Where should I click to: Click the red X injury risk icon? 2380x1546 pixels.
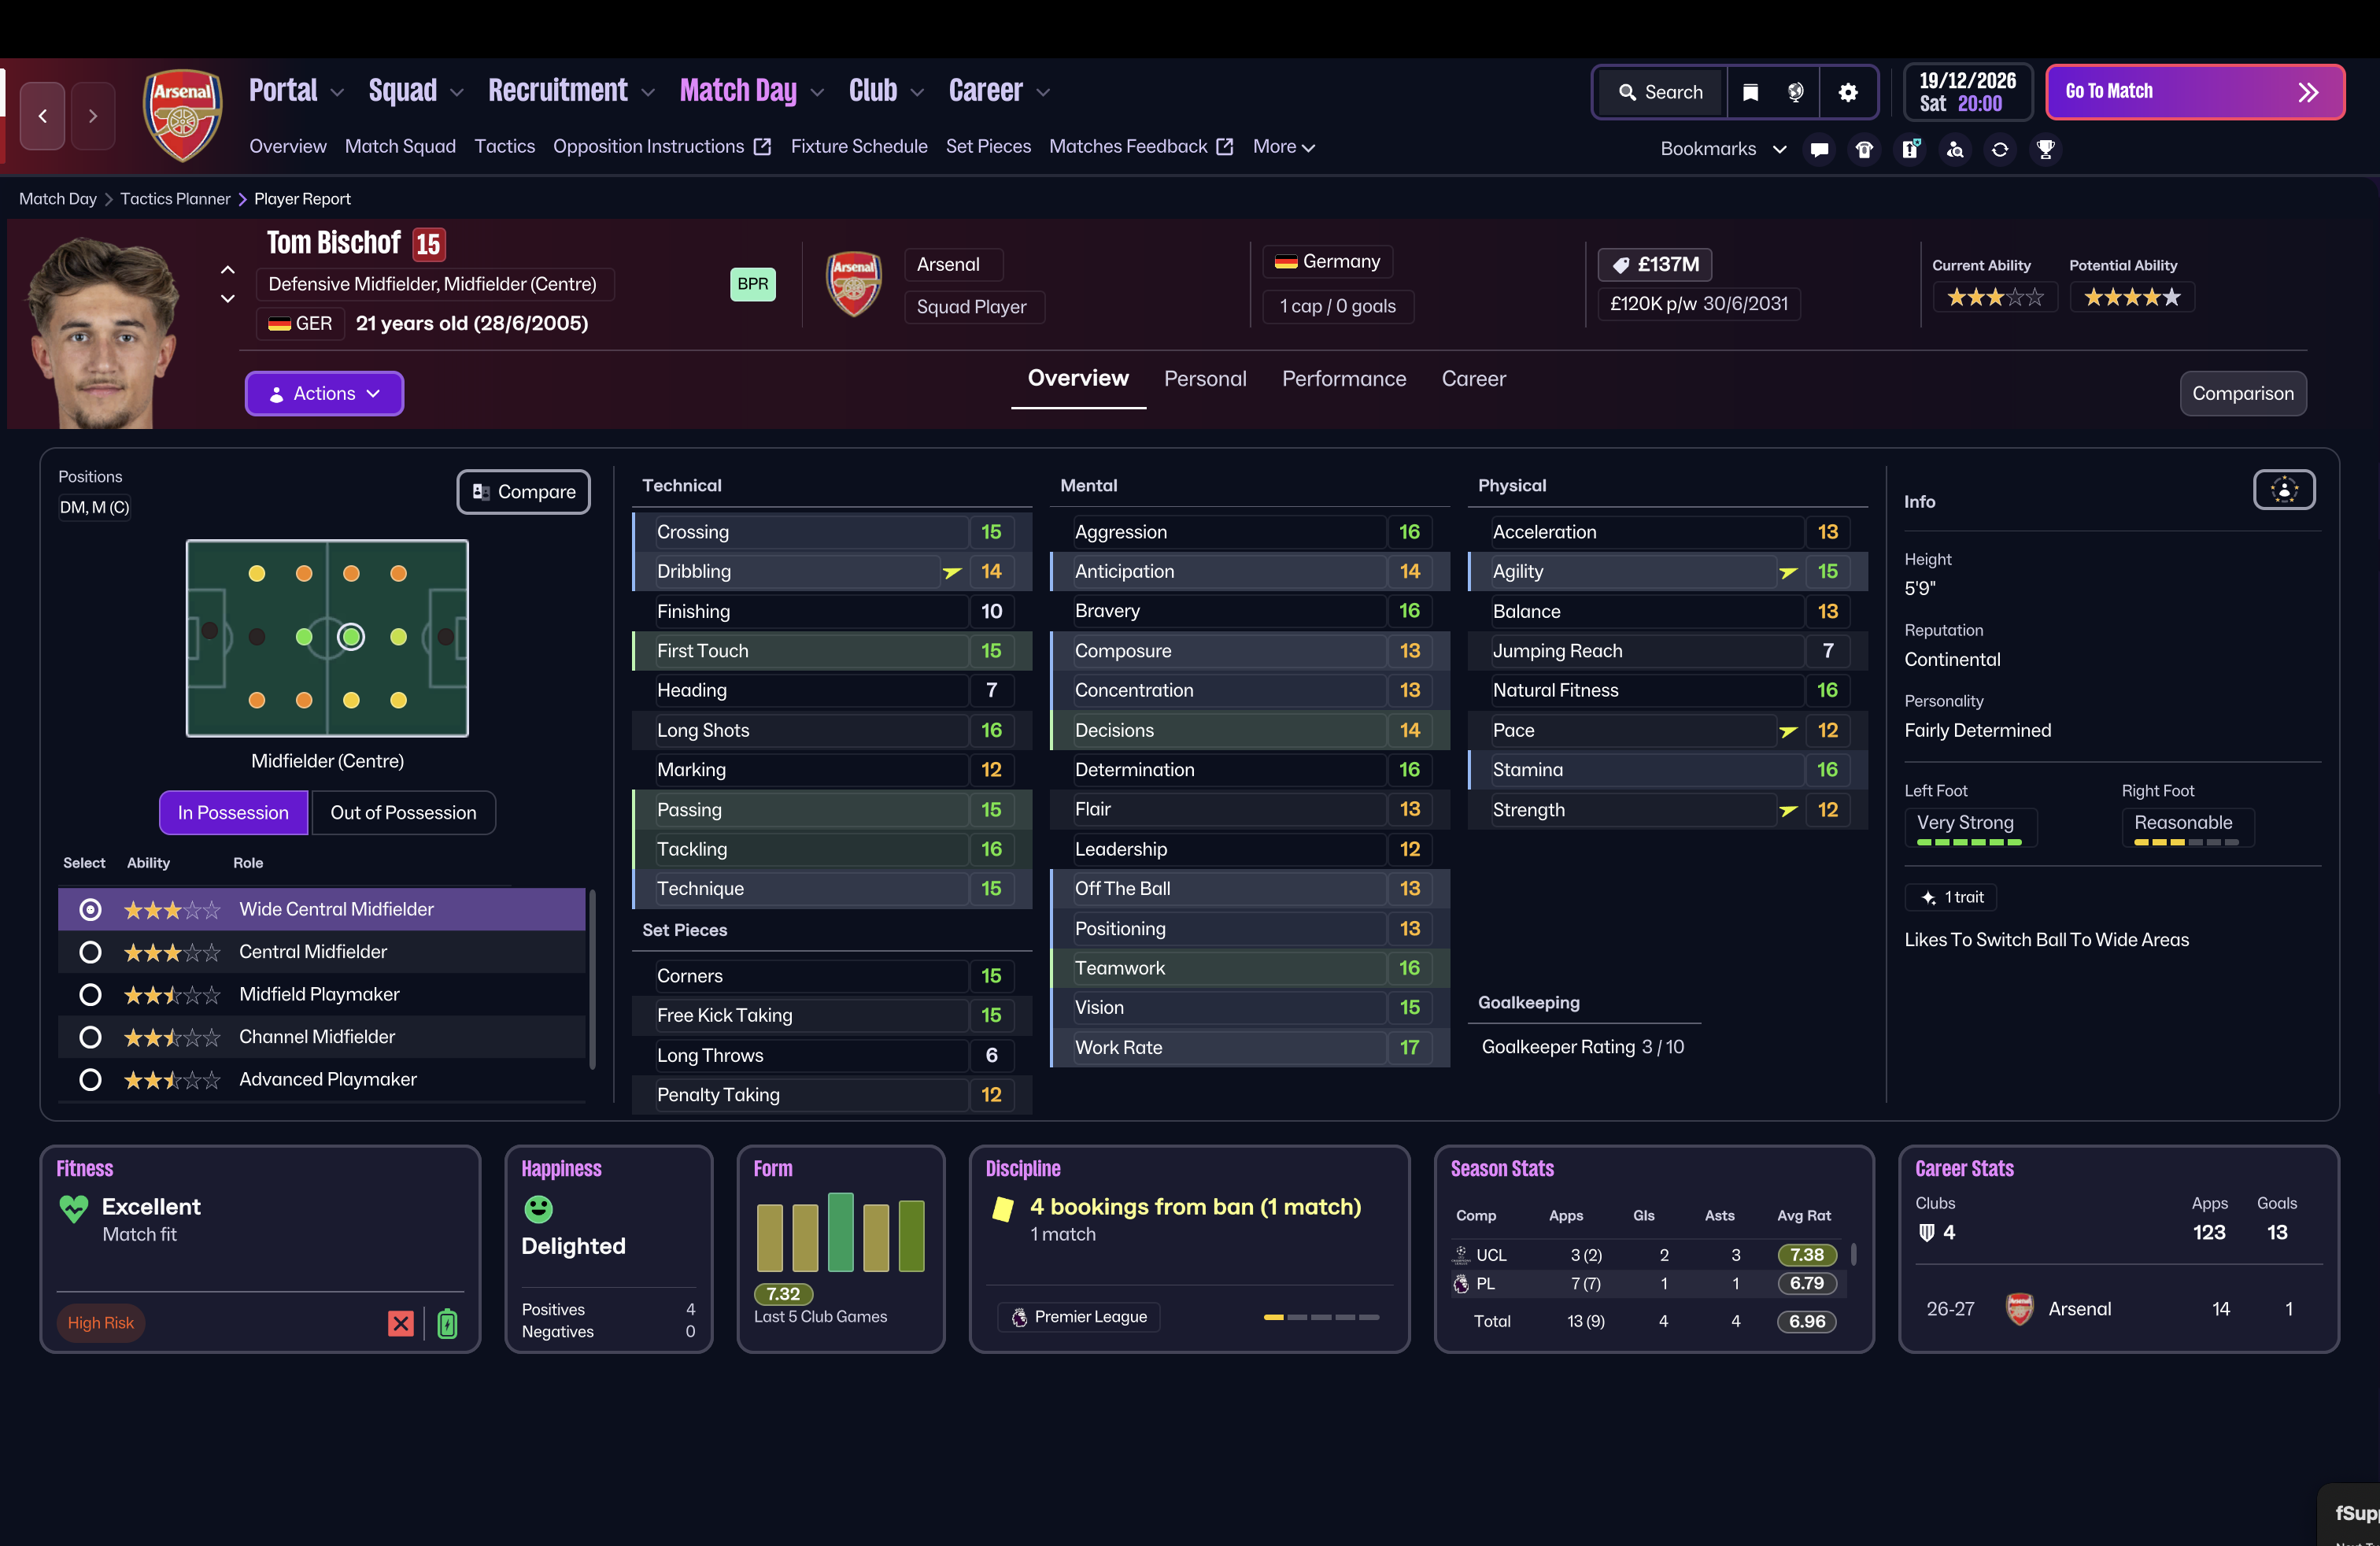coord(401,1323)
